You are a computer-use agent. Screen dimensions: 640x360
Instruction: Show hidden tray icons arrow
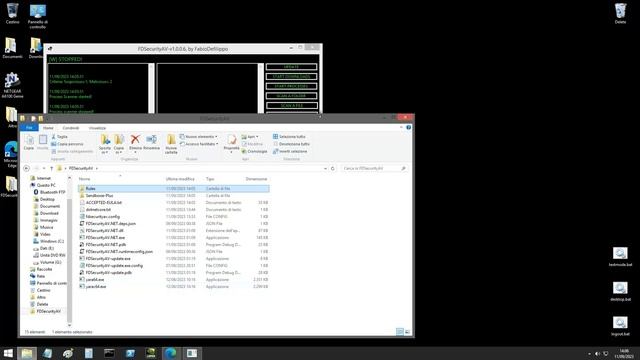pos(589,353)
